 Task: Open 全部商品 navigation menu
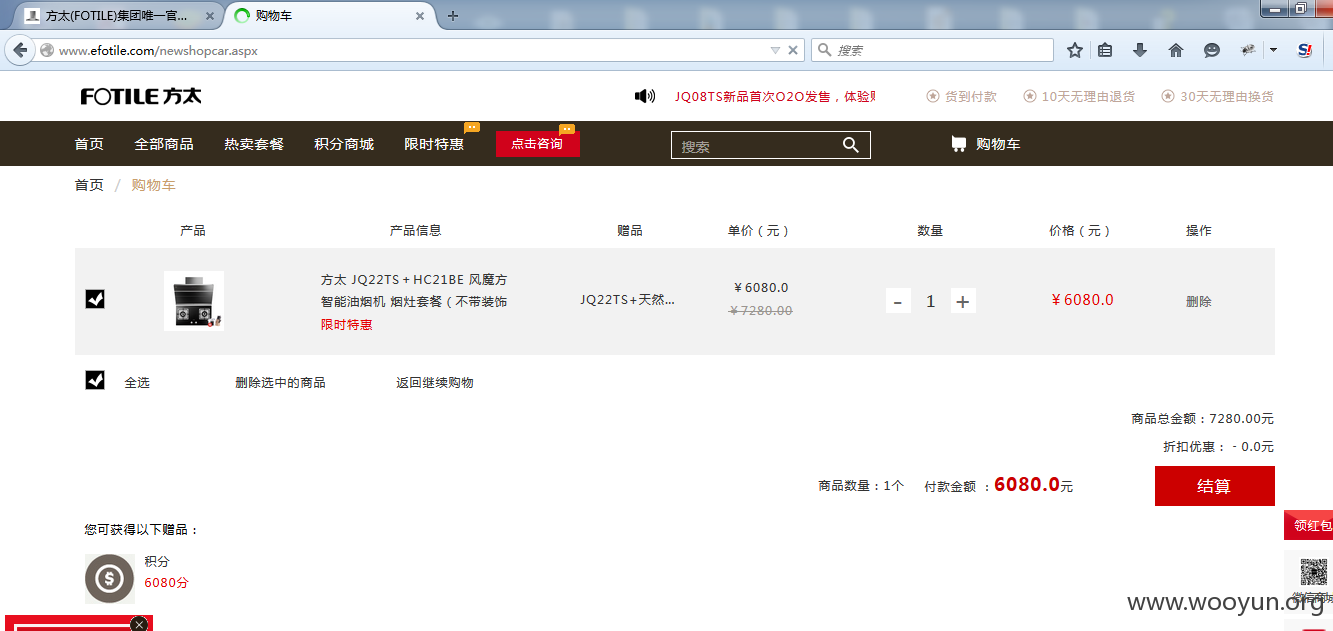[x=164, y=144]
